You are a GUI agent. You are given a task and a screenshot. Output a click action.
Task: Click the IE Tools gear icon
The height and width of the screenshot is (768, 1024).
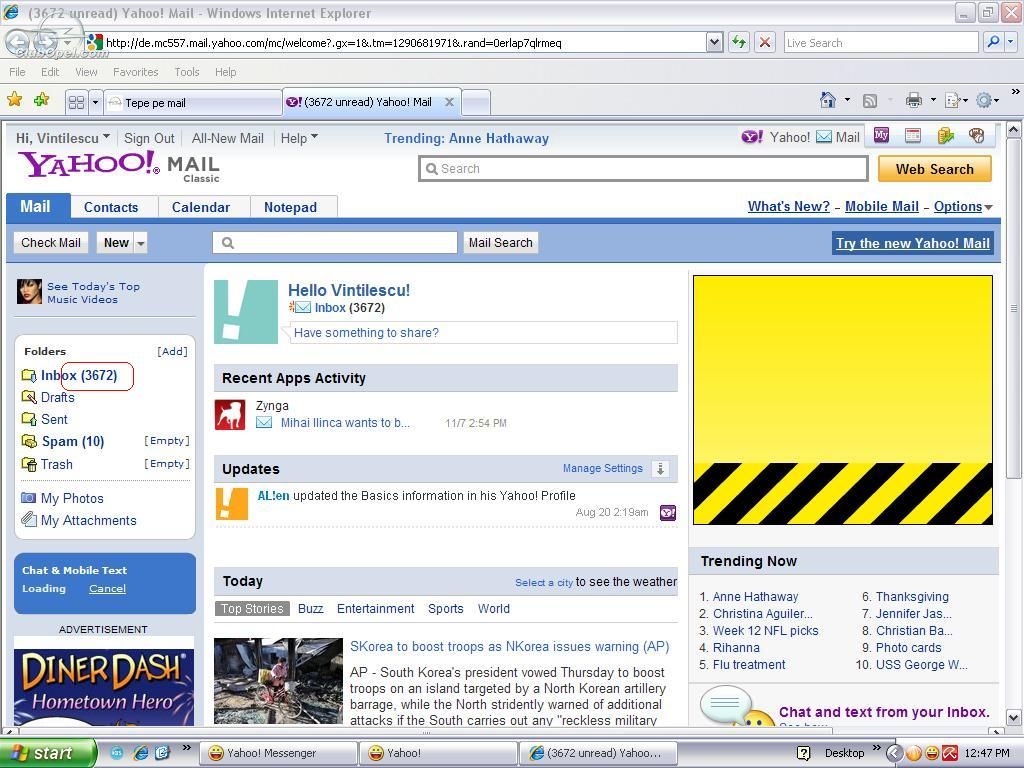984,100
